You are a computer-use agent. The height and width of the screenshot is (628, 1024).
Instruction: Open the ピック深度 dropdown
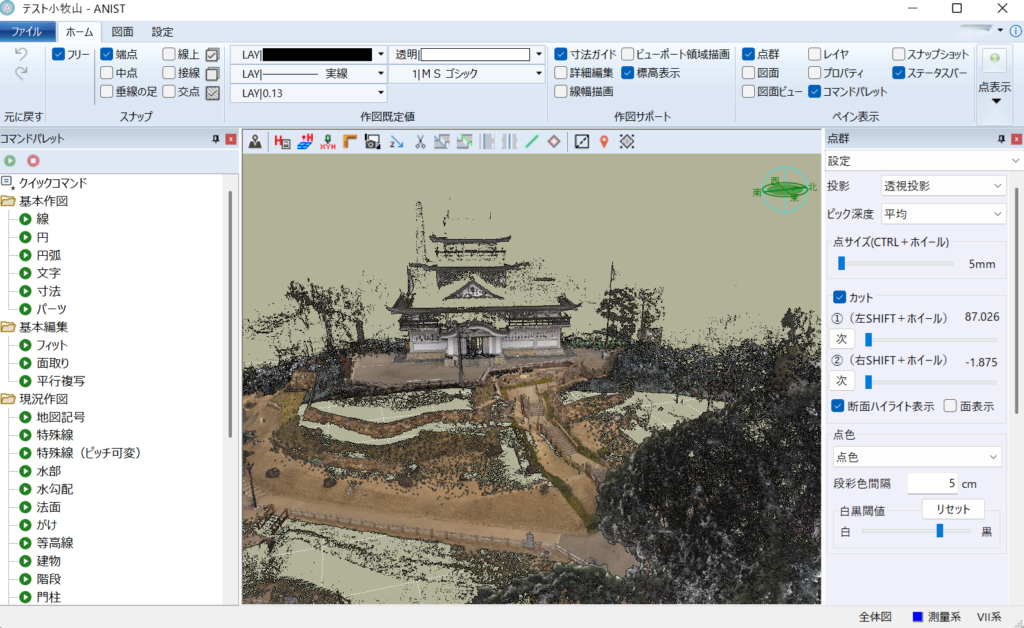point(942,214)
